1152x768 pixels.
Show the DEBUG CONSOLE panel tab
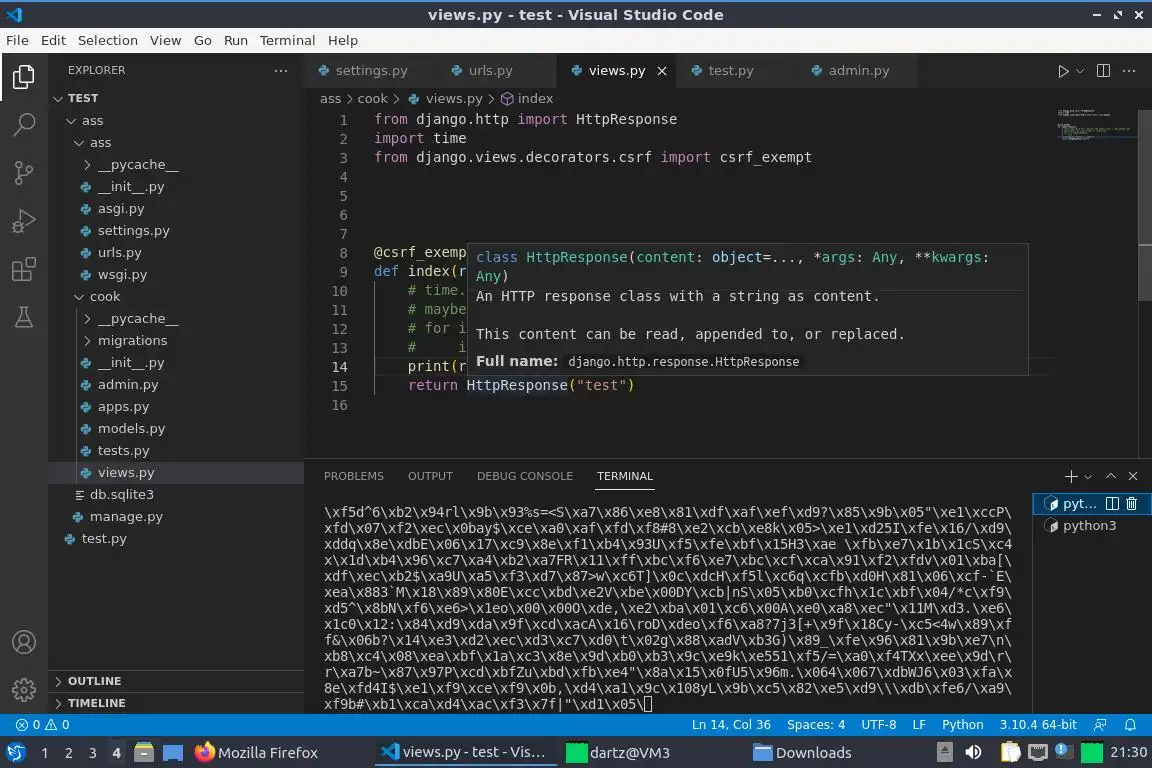pyautogui.click(x=525, y=476)
